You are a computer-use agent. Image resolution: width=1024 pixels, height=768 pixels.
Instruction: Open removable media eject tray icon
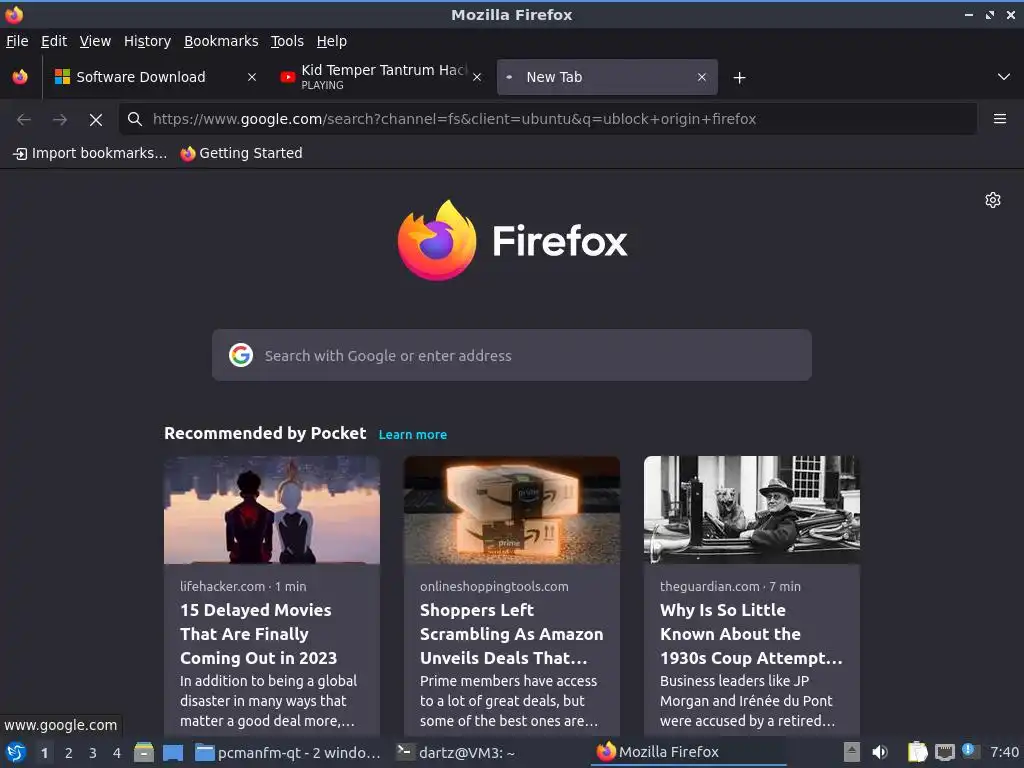[851, 752]
